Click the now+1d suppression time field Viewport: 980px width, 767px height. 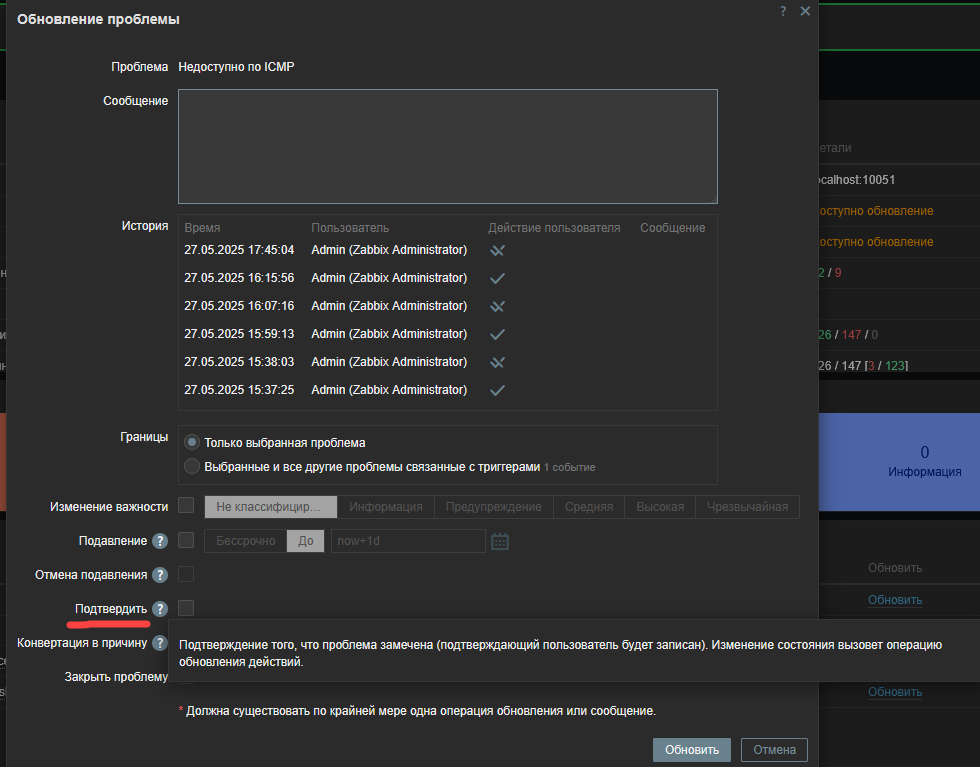(407, 541)
